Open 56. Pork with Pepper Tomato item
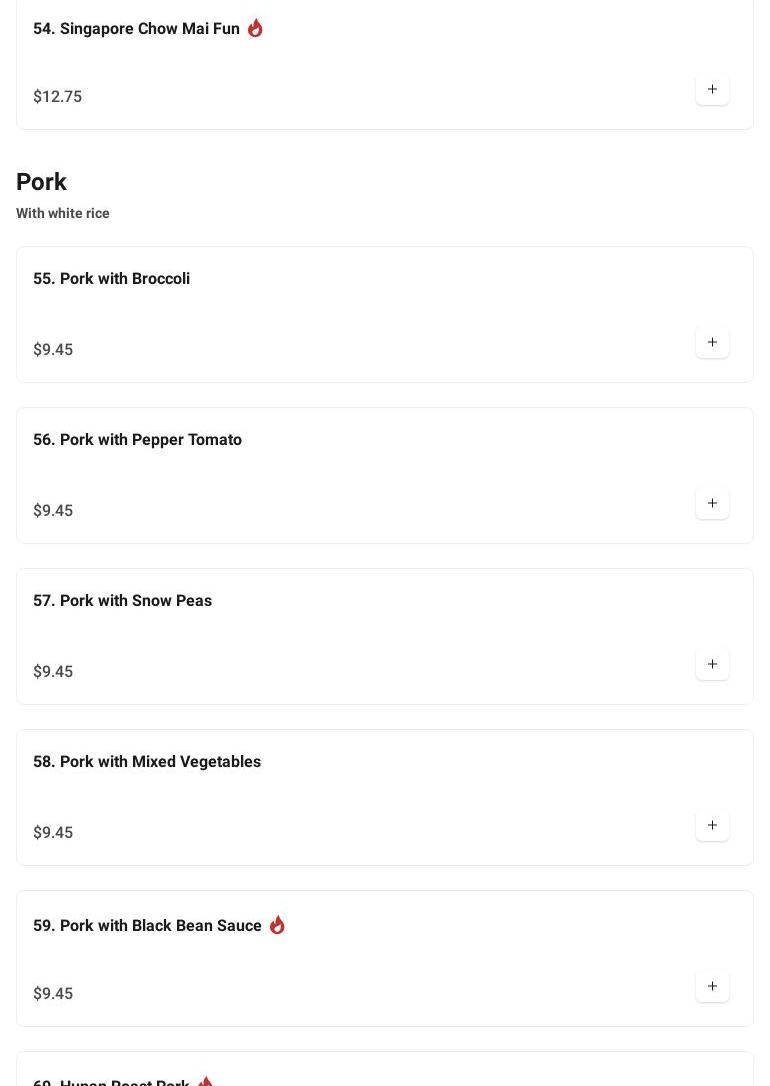This screenshot has height=1086, width=770. click(x=137, y=440)
